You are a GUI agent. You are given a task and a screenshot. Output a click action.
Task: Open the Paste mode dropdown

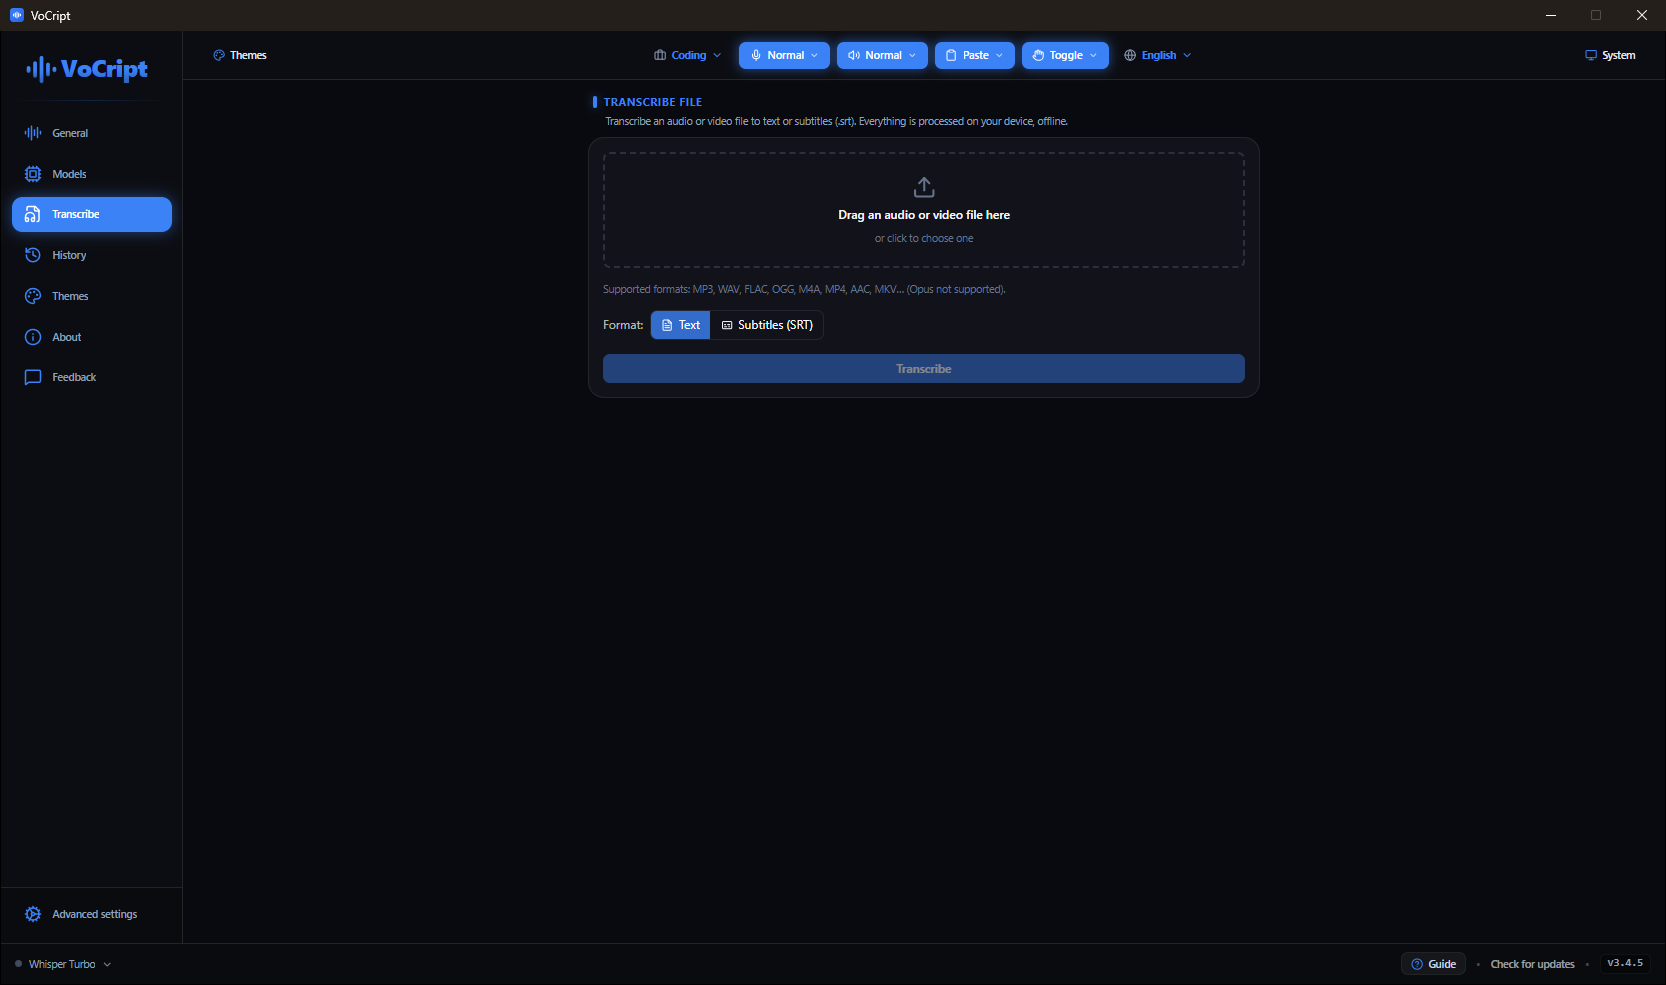pos(975,55)
